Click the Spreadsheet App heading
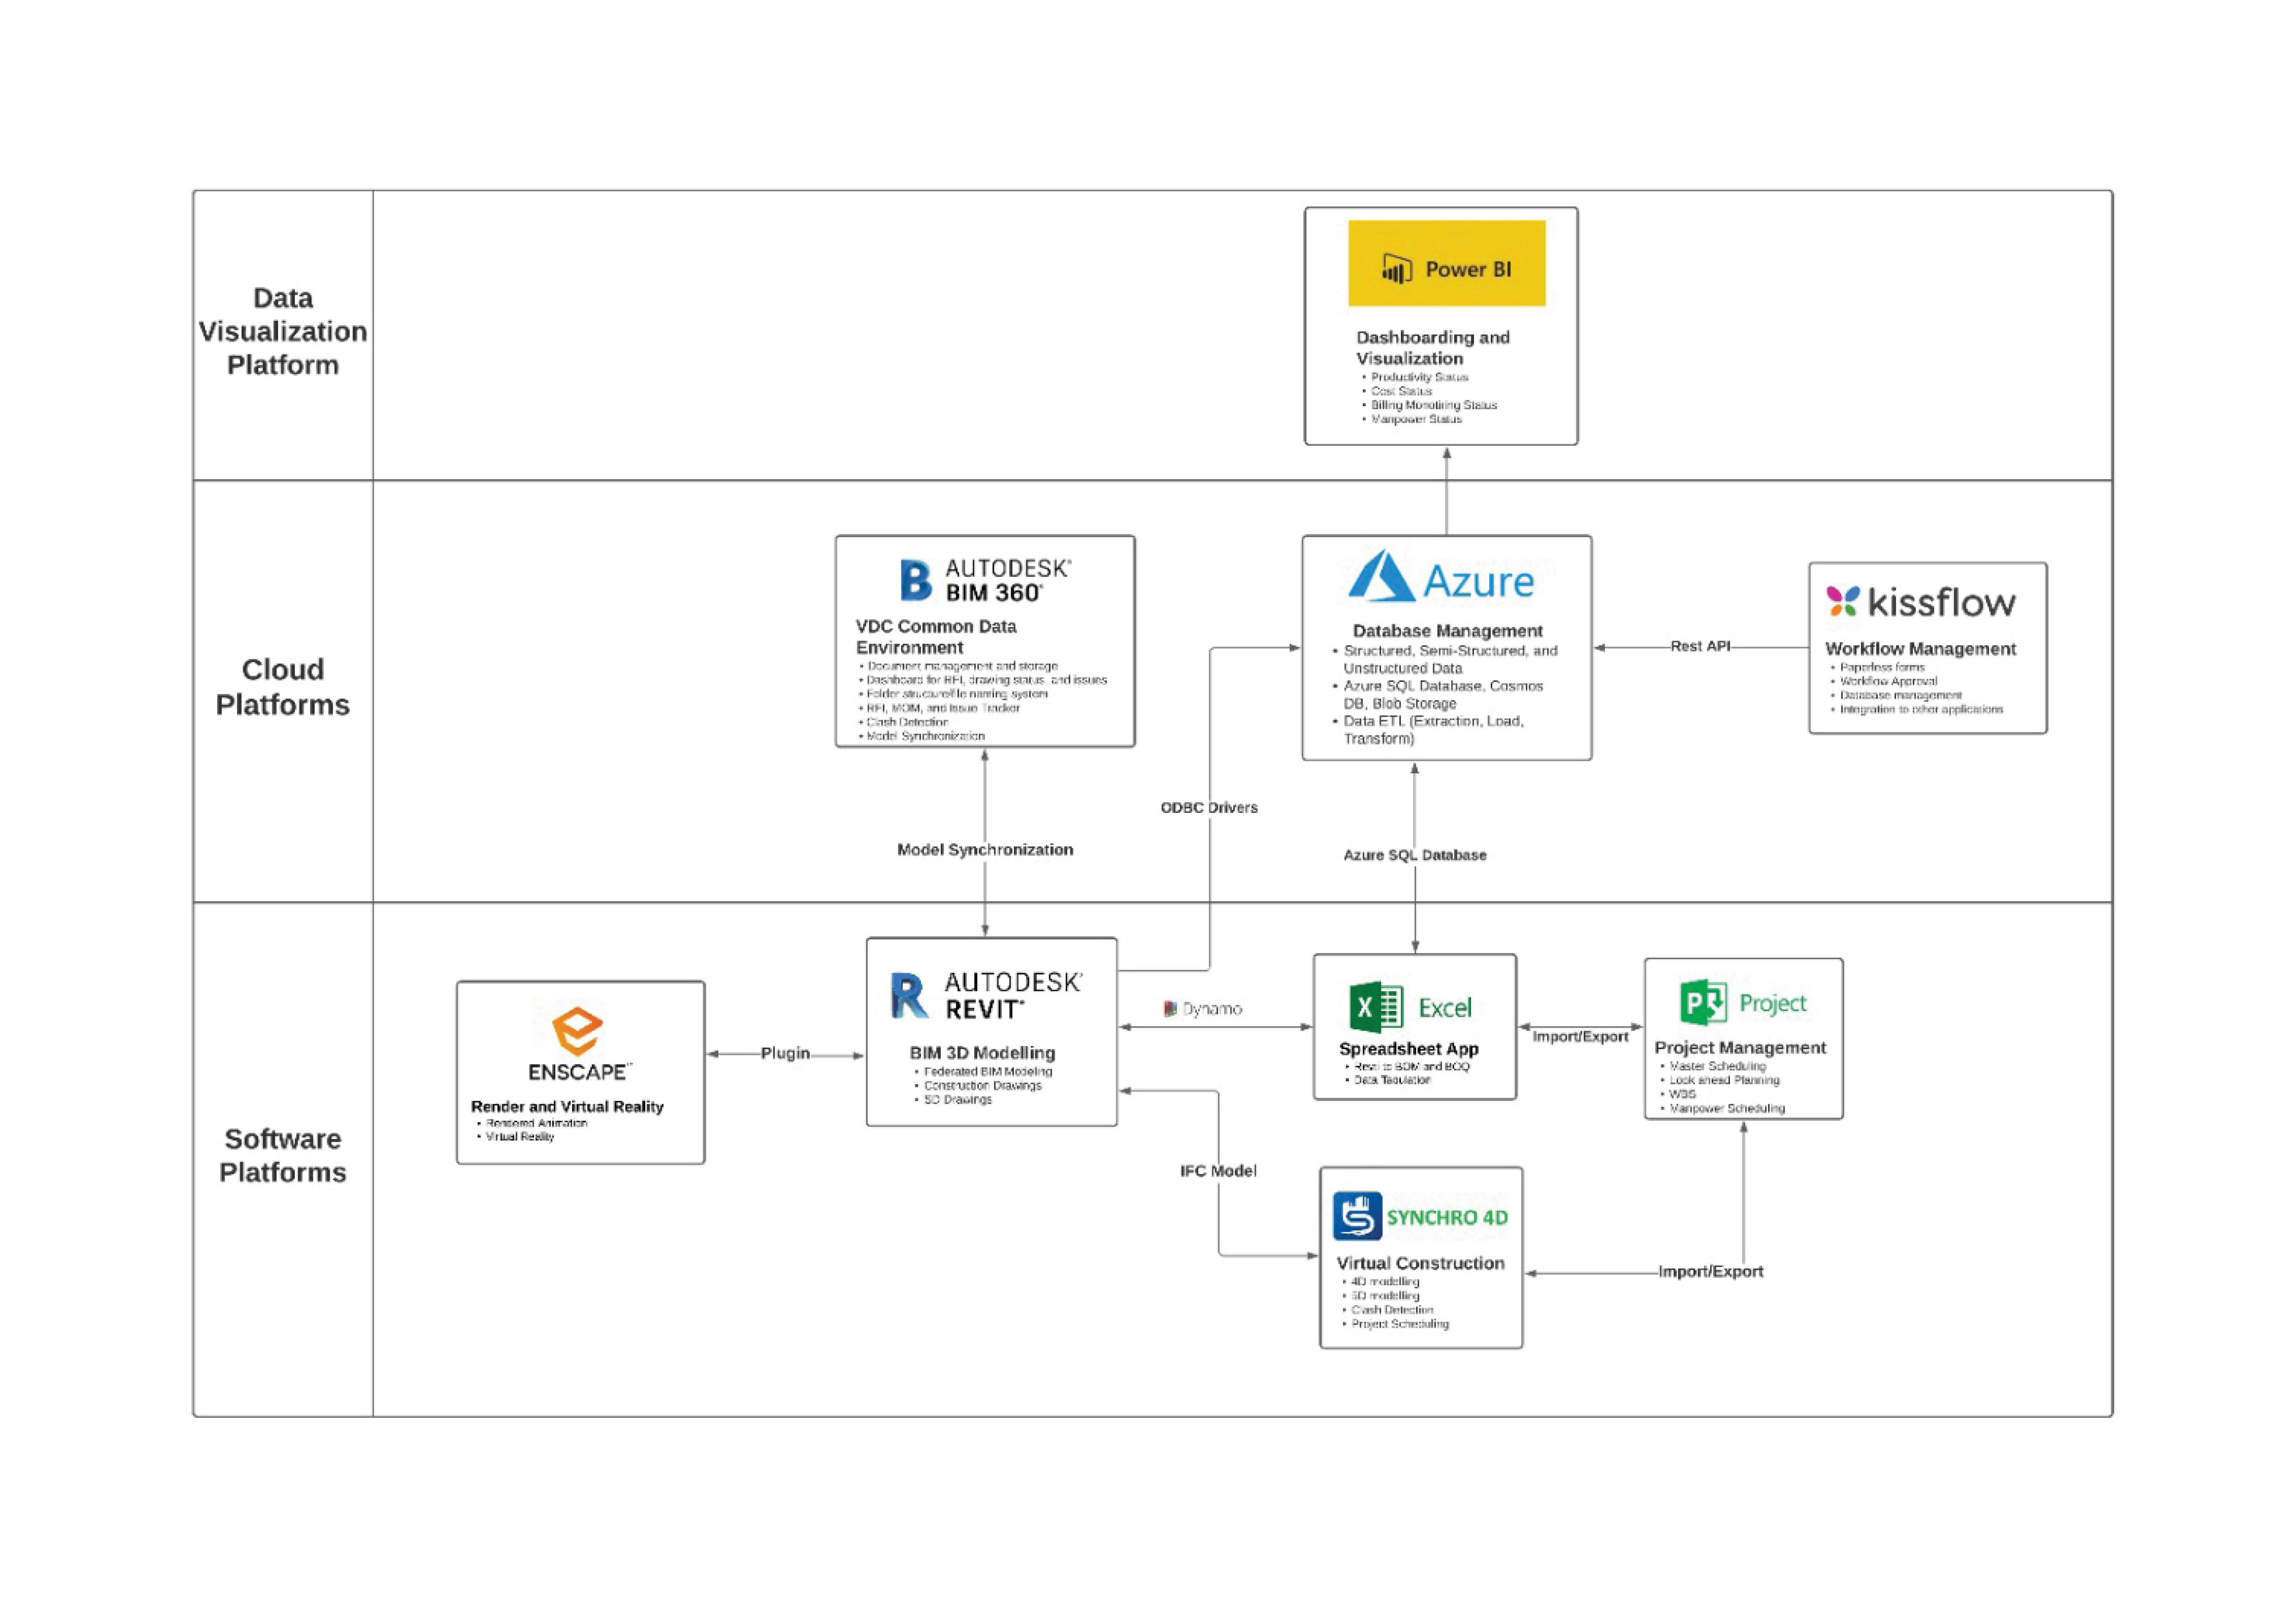This screenshot has width=2296, height=1624. tap(1408, 1049)
